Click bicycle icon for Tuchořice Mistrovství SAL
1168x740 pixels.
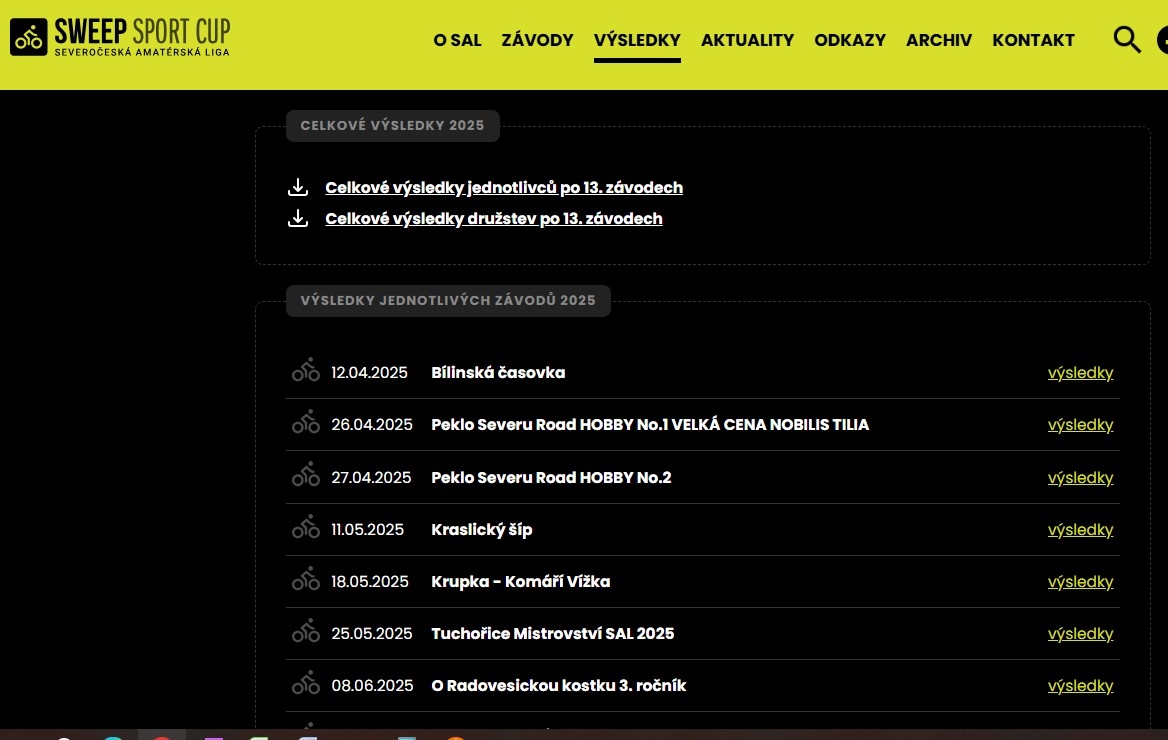tap(306, 633)
